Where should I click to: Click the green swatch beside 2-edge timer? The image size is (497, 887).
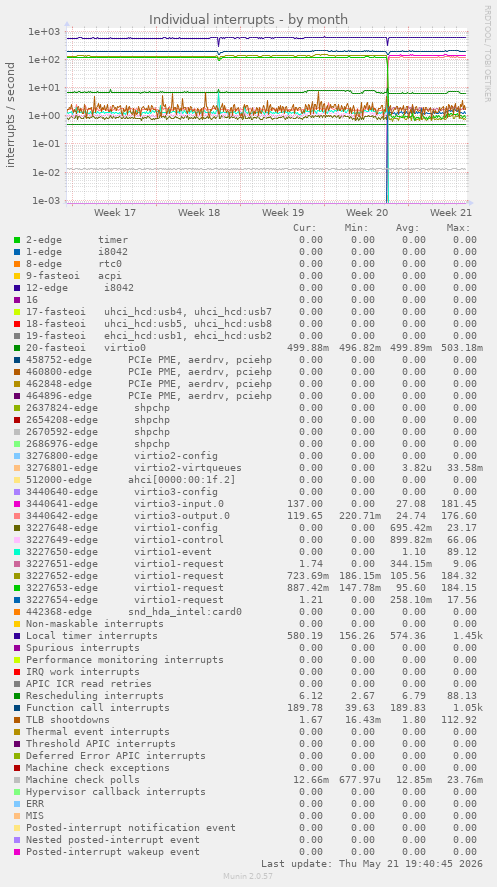pyautogui.click(x=17, y=240)
